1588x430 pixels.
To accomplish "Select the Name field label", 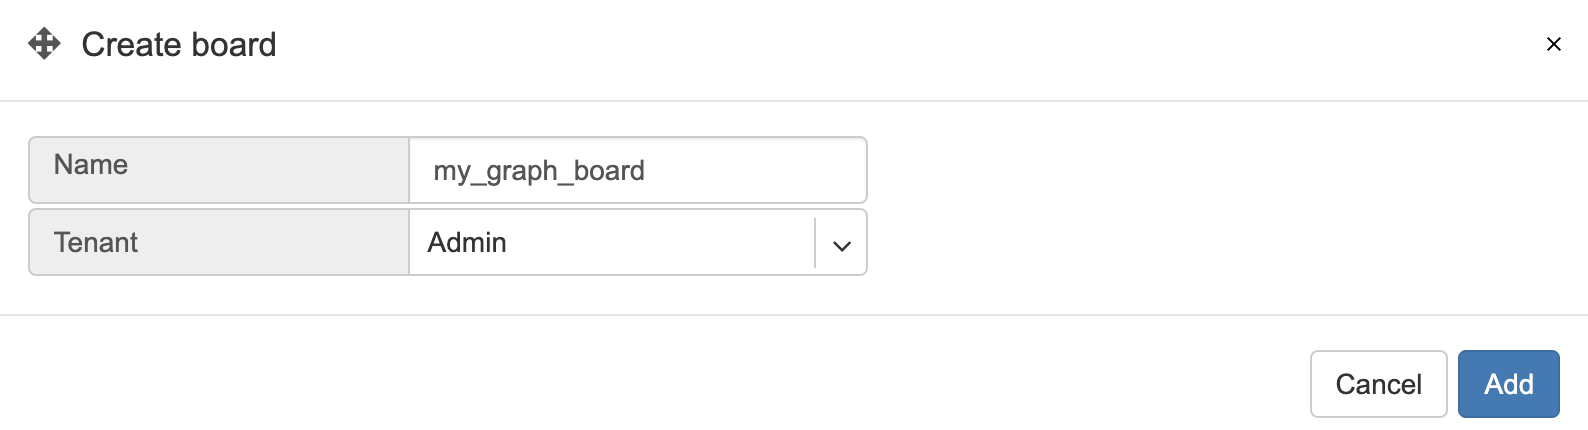I will tap(91, 165).
